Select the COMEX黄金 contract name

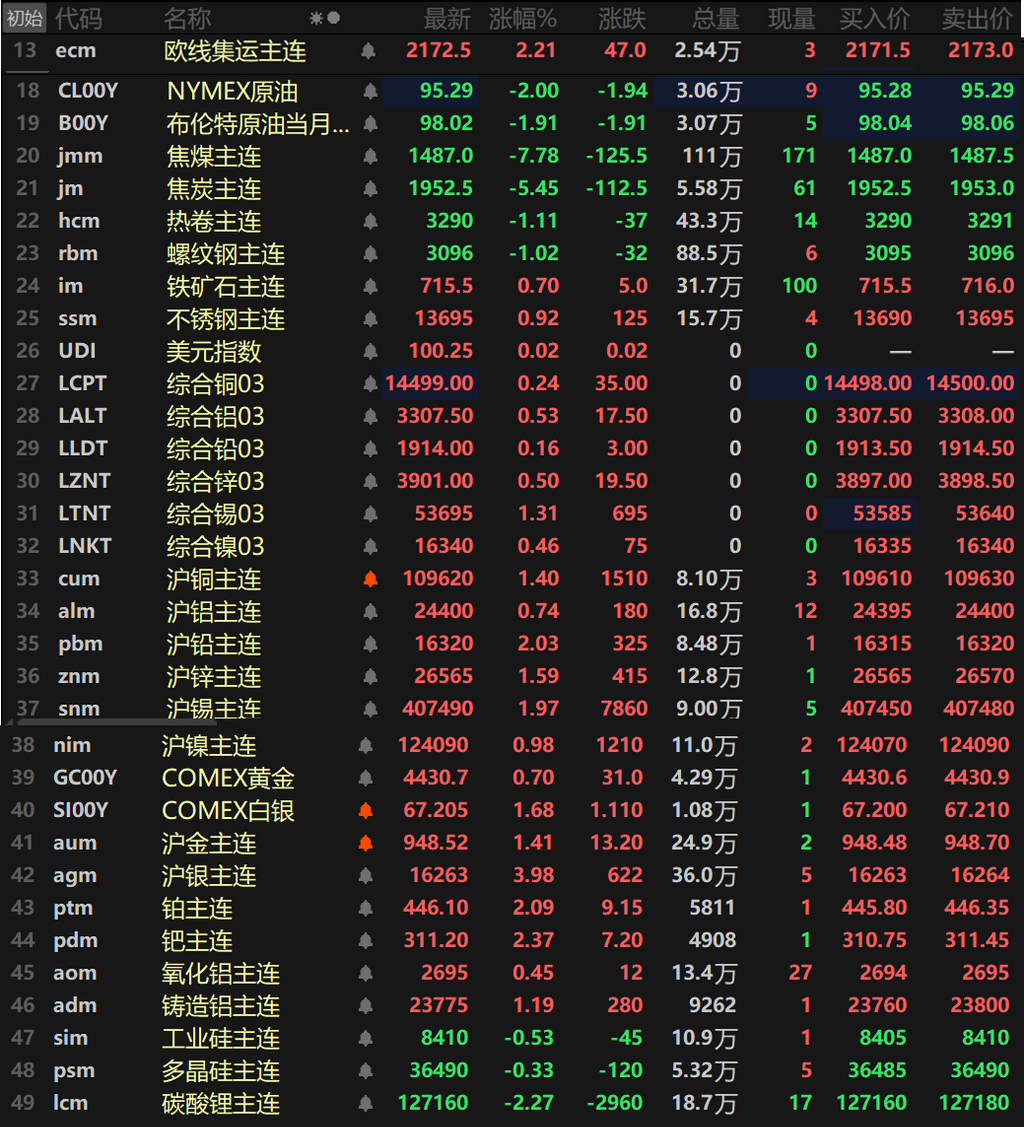coord(229,778)
